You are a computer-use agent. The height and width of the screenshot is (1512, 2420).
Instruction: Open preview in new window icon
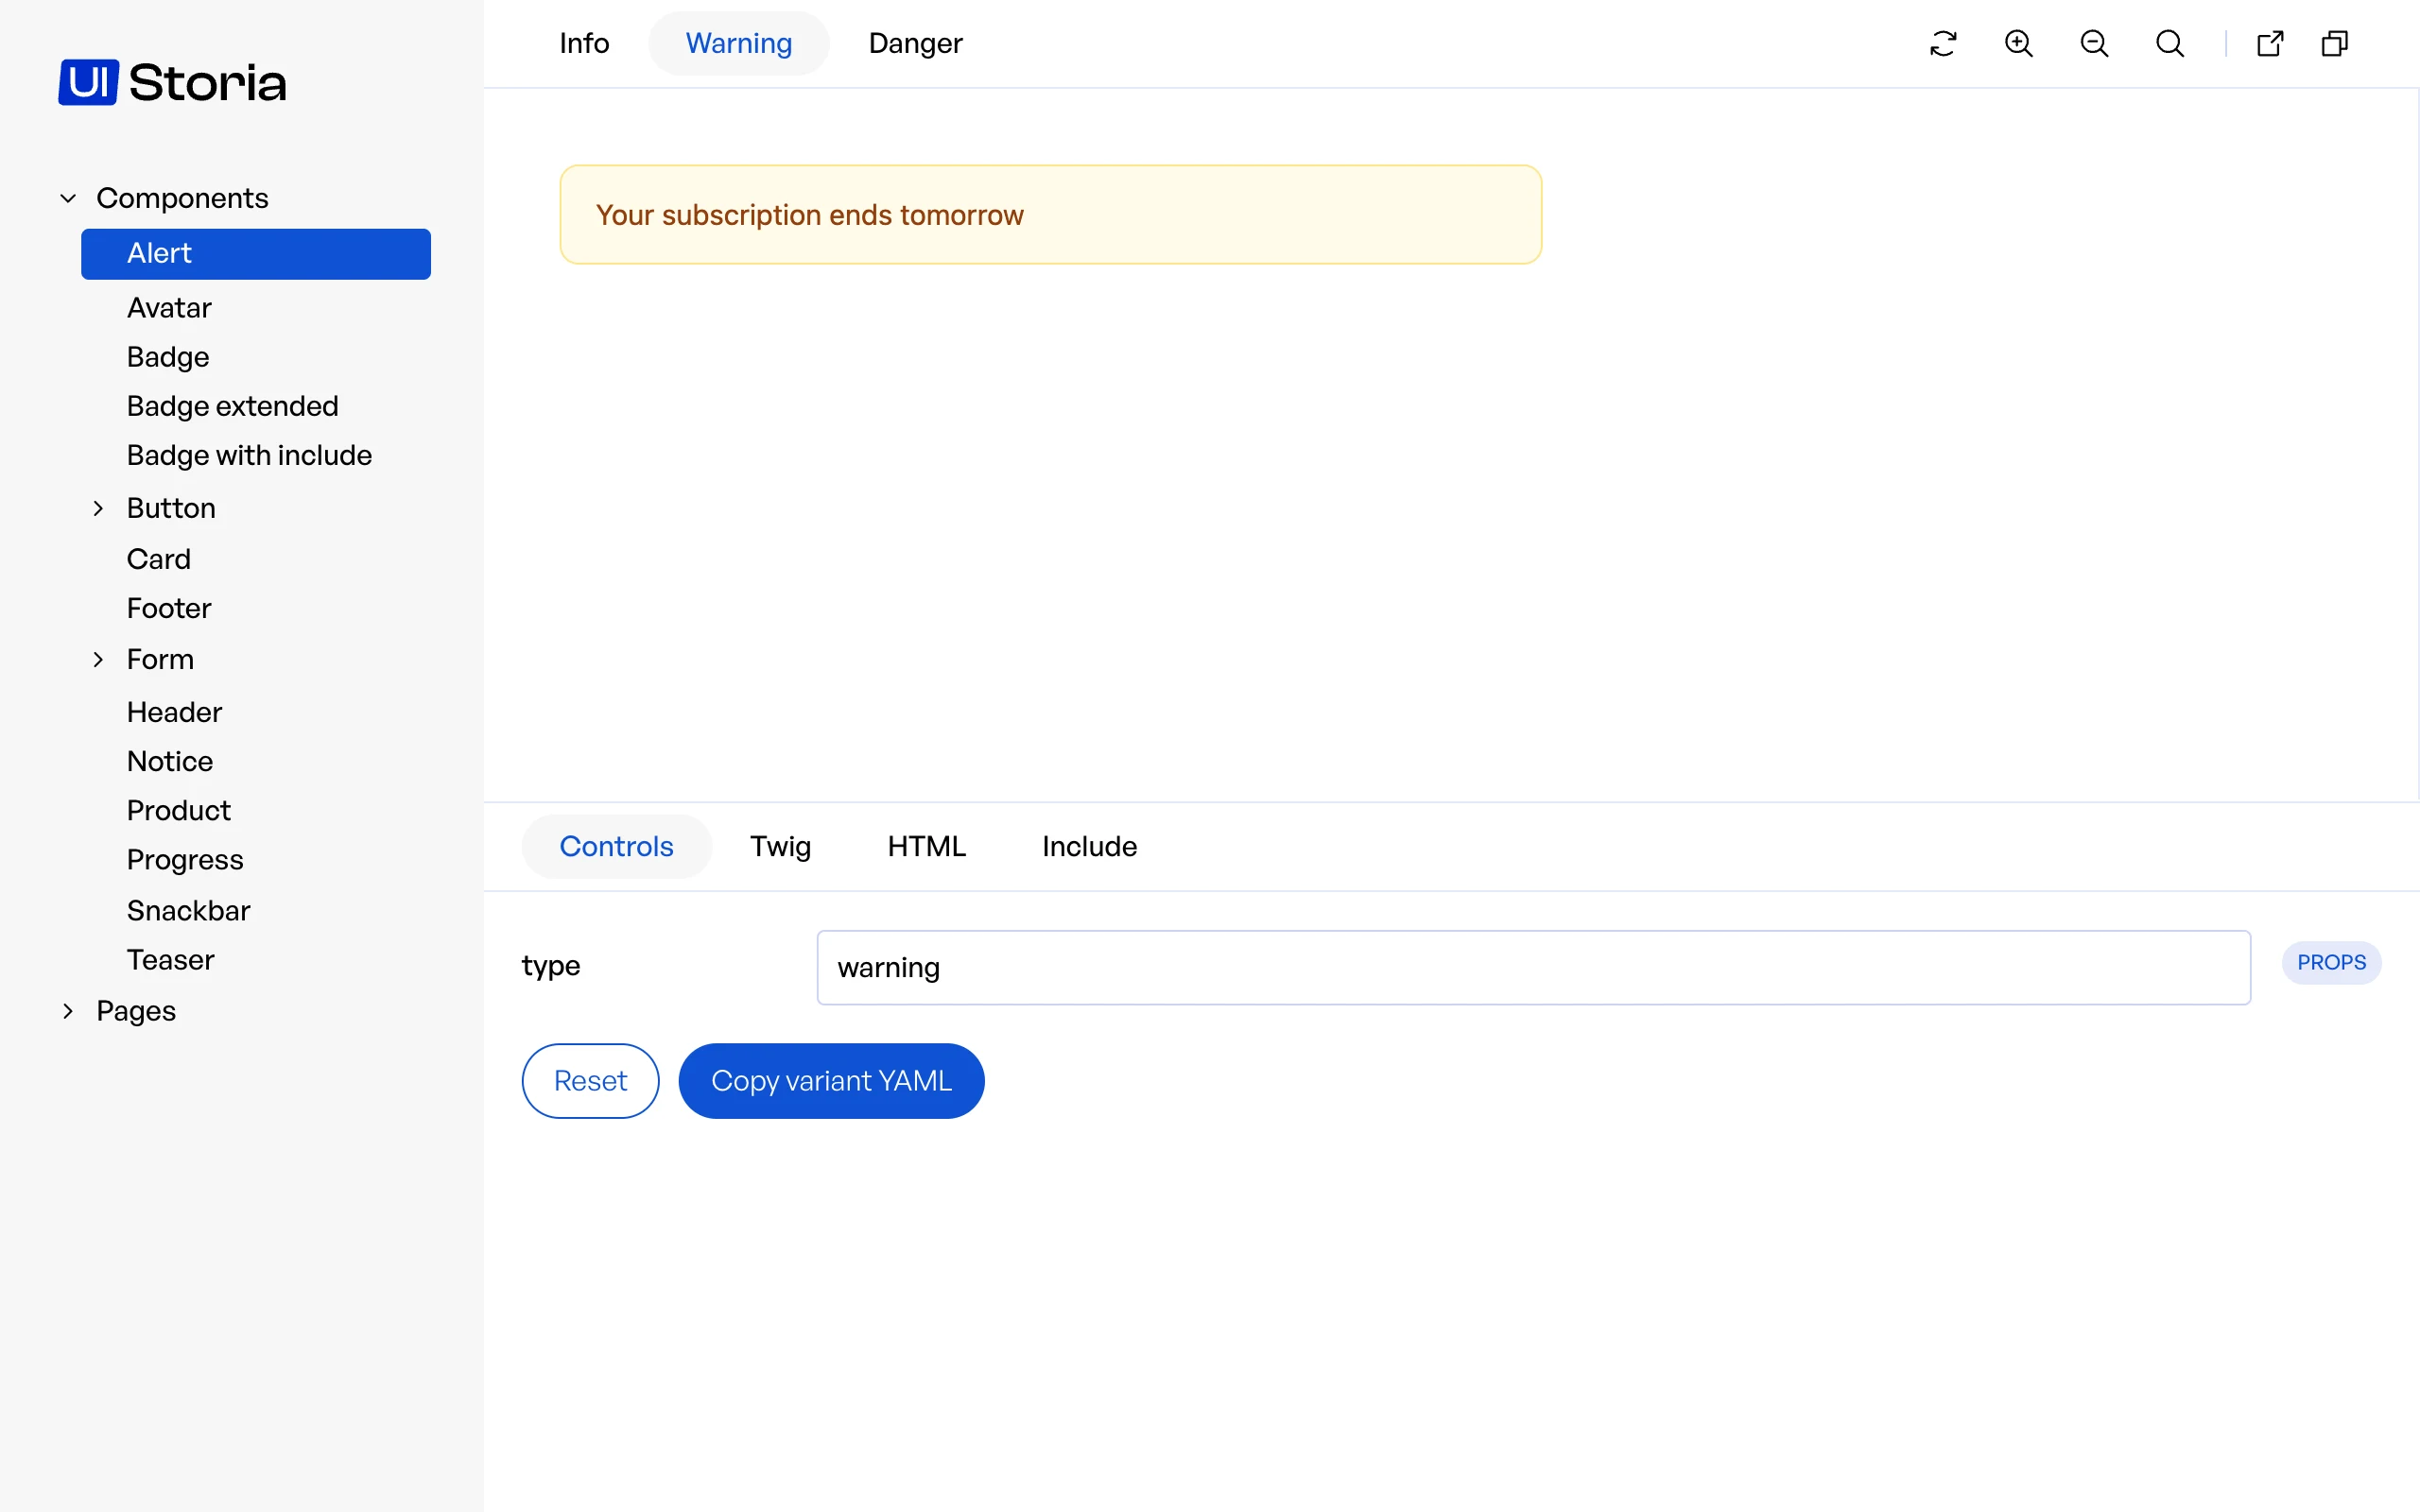2270,43
